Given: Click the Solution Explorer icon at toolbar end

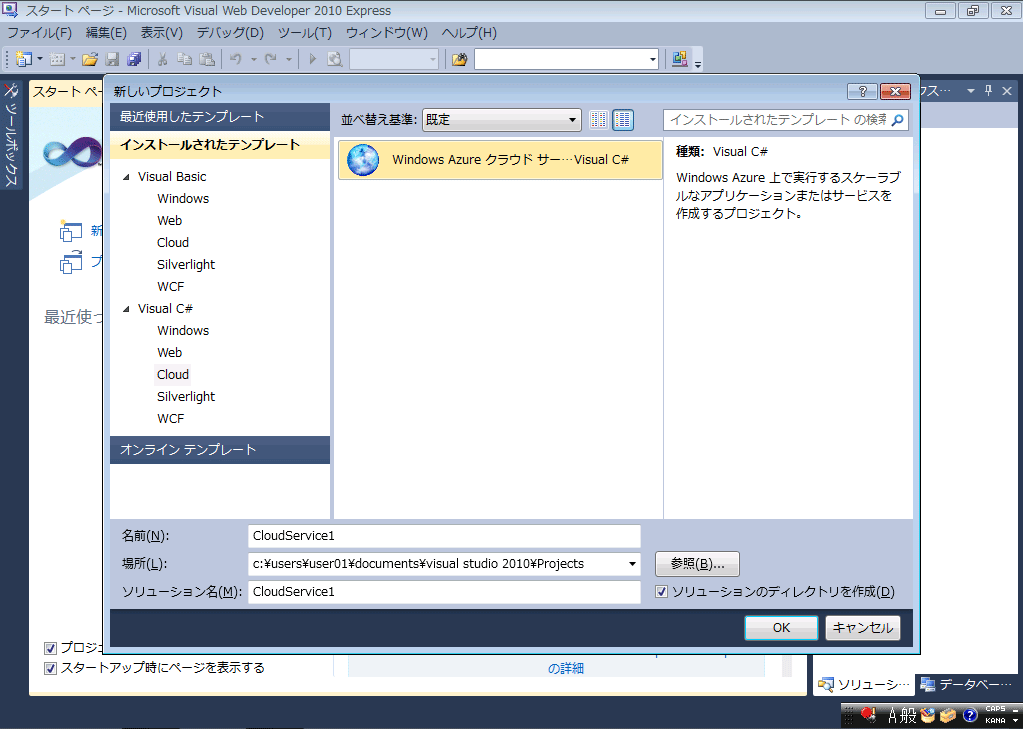Looking at the screenshot, I should click(679, 59).
